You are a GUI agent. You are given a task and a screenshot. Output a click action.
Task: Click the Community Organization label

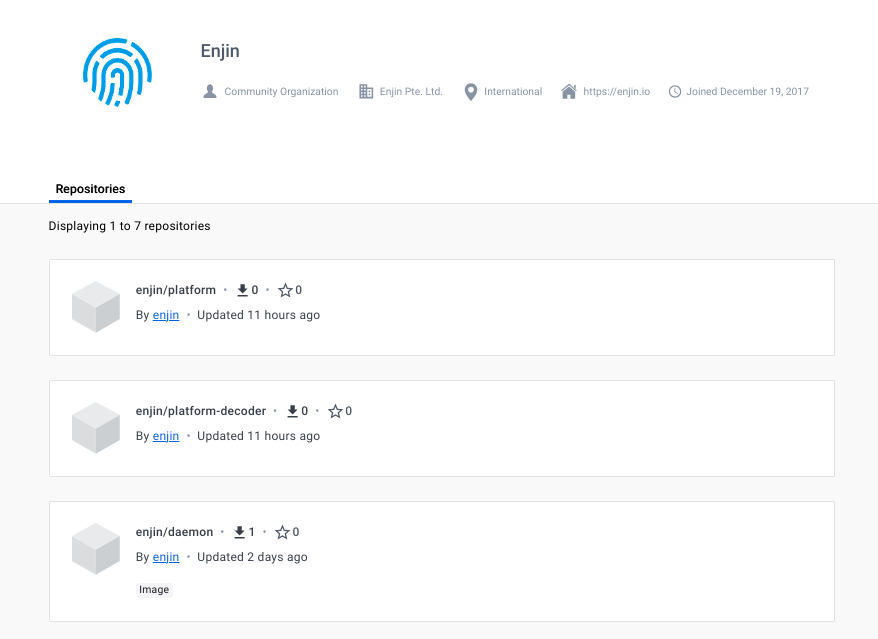click(281, 91)
